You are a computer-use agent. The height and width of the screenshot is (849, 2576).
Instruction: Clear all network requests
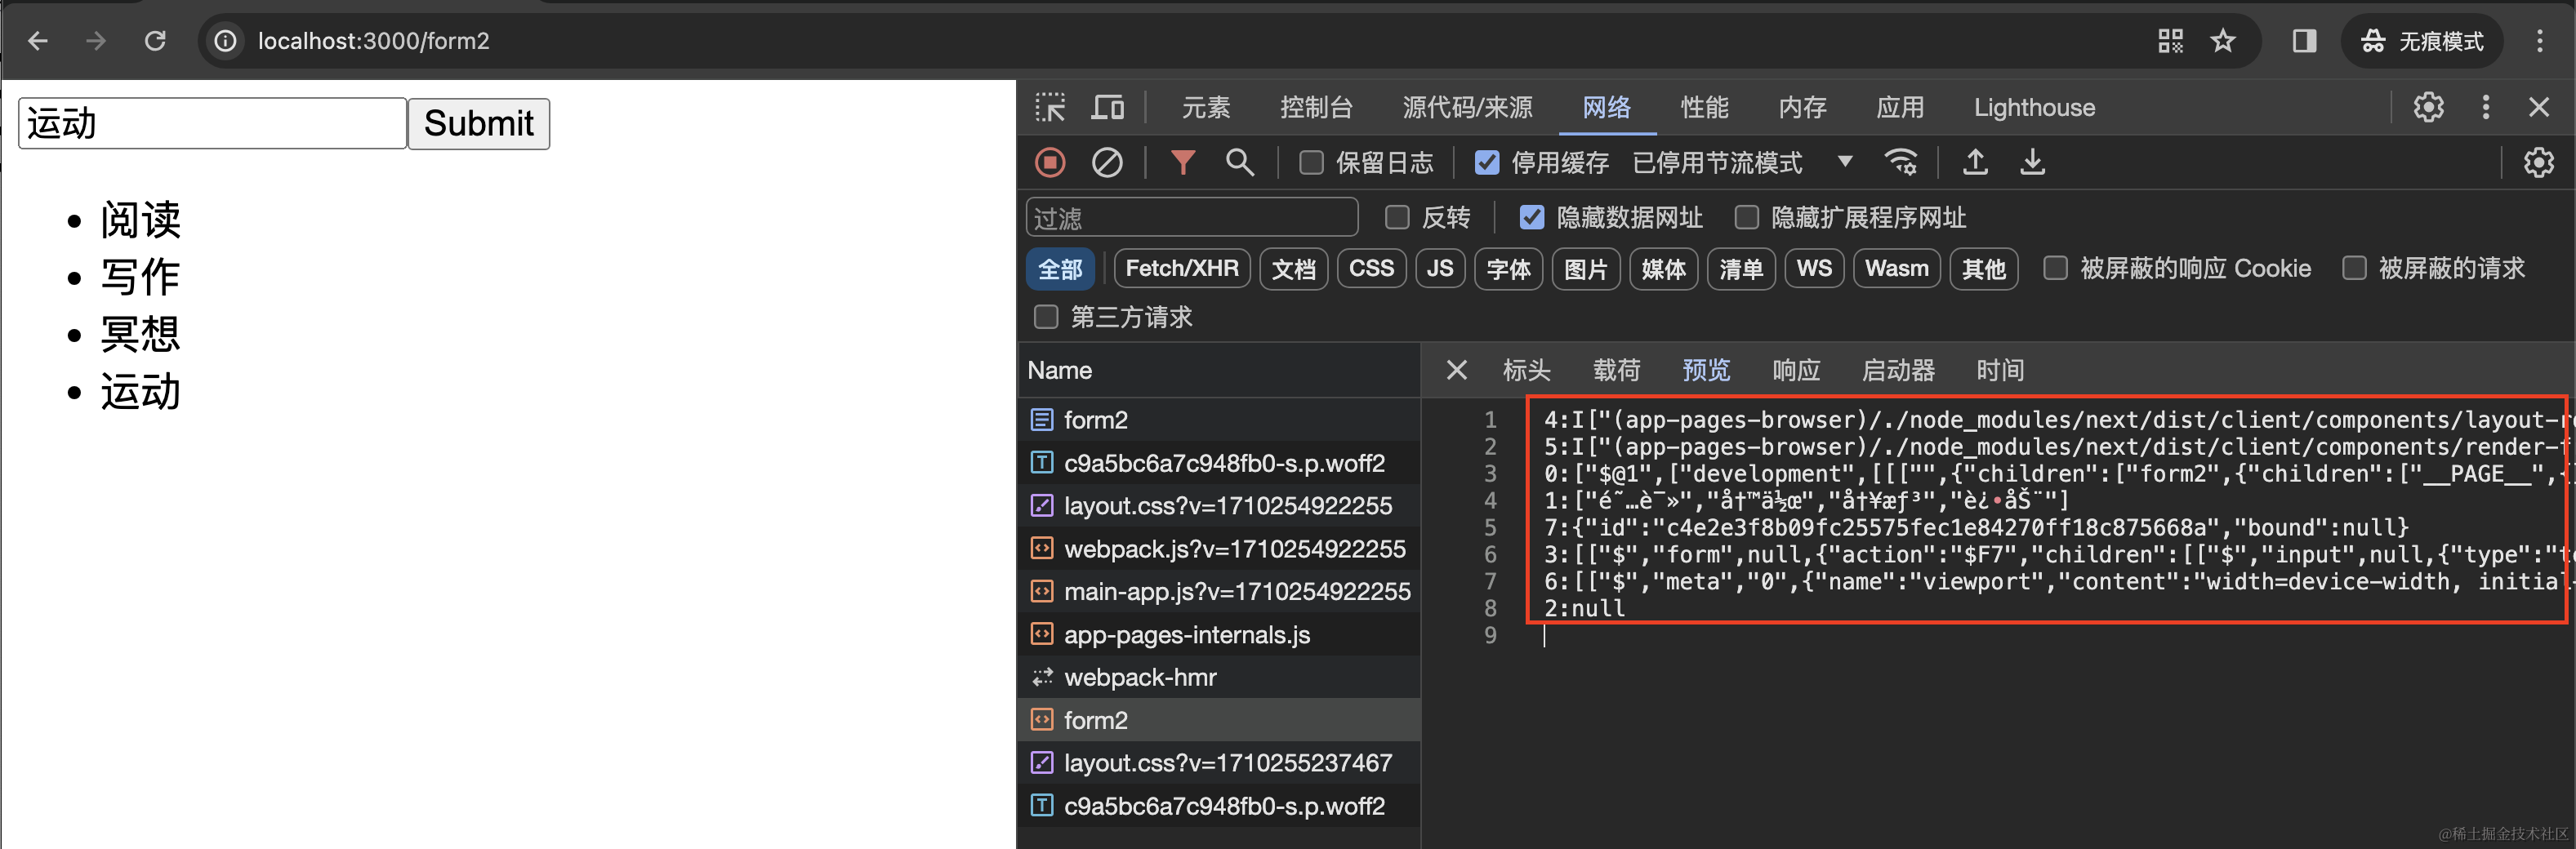(x=1107, y=162)
